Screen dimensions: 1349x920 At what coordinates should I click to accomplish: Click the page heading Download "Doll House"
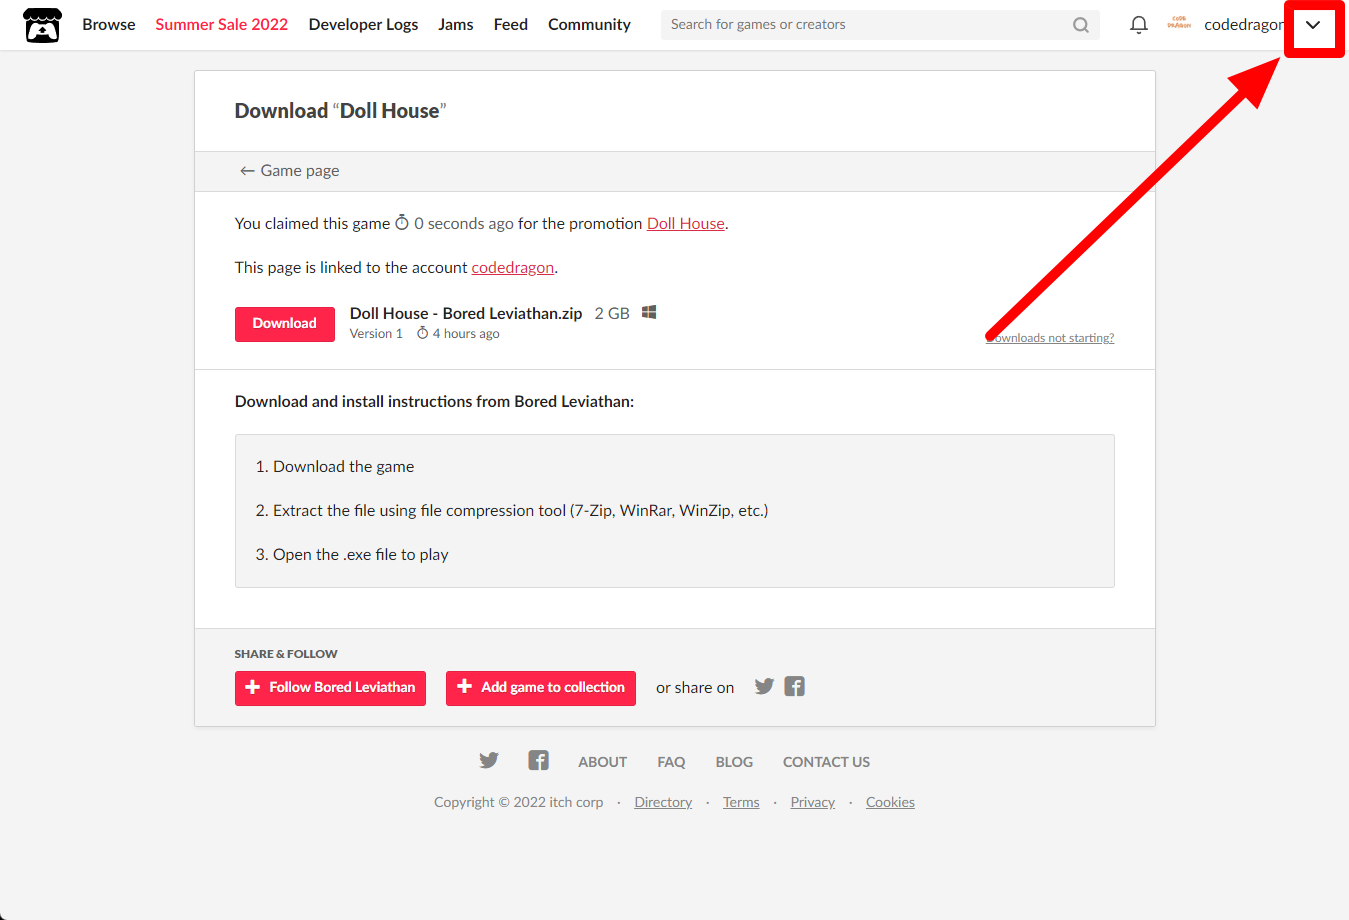point(340,111)
